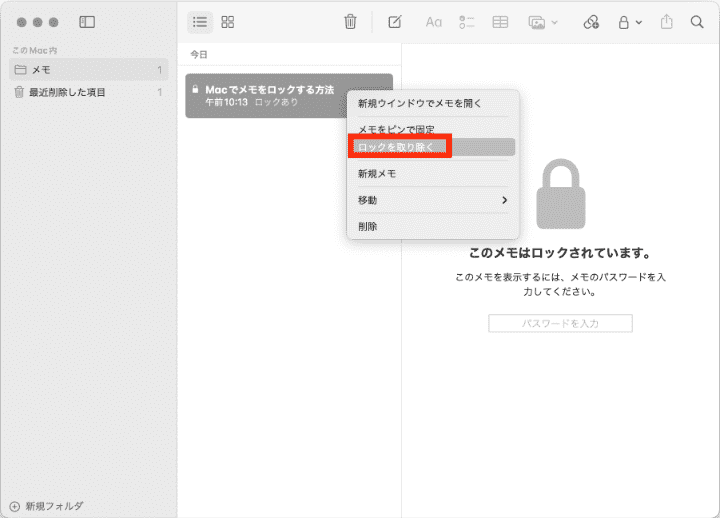Switch to gallery grid view
720x518 pixels.
tap(228, 22)
